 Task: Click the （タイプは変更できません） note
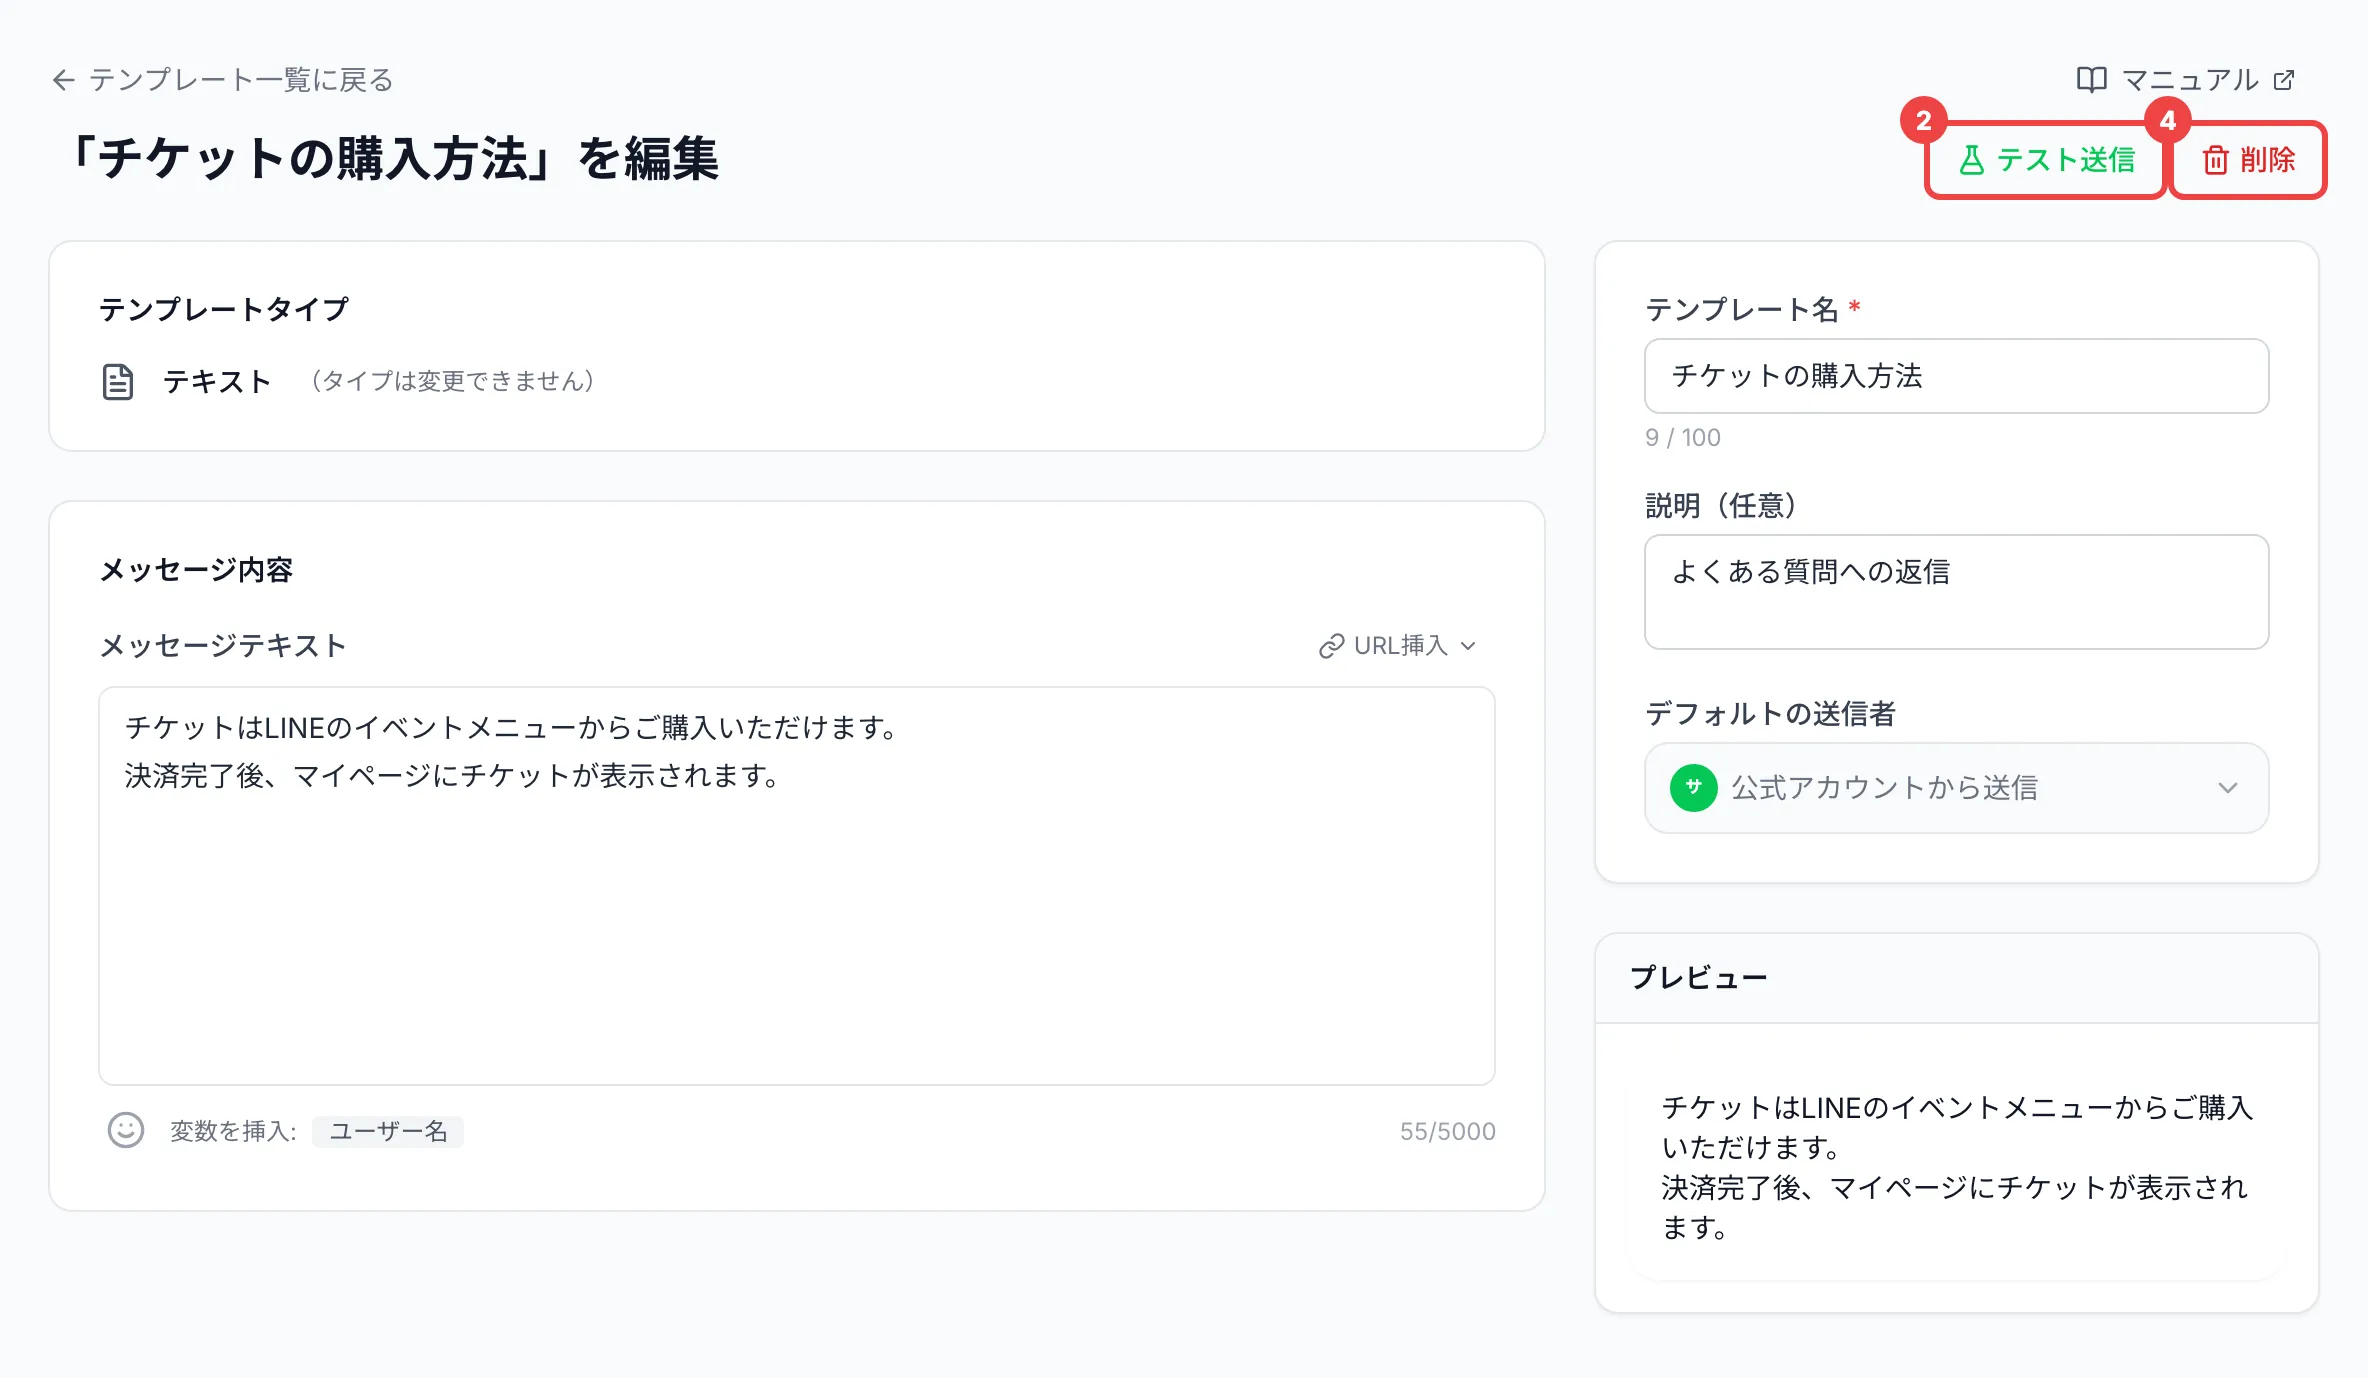[452, 381]
